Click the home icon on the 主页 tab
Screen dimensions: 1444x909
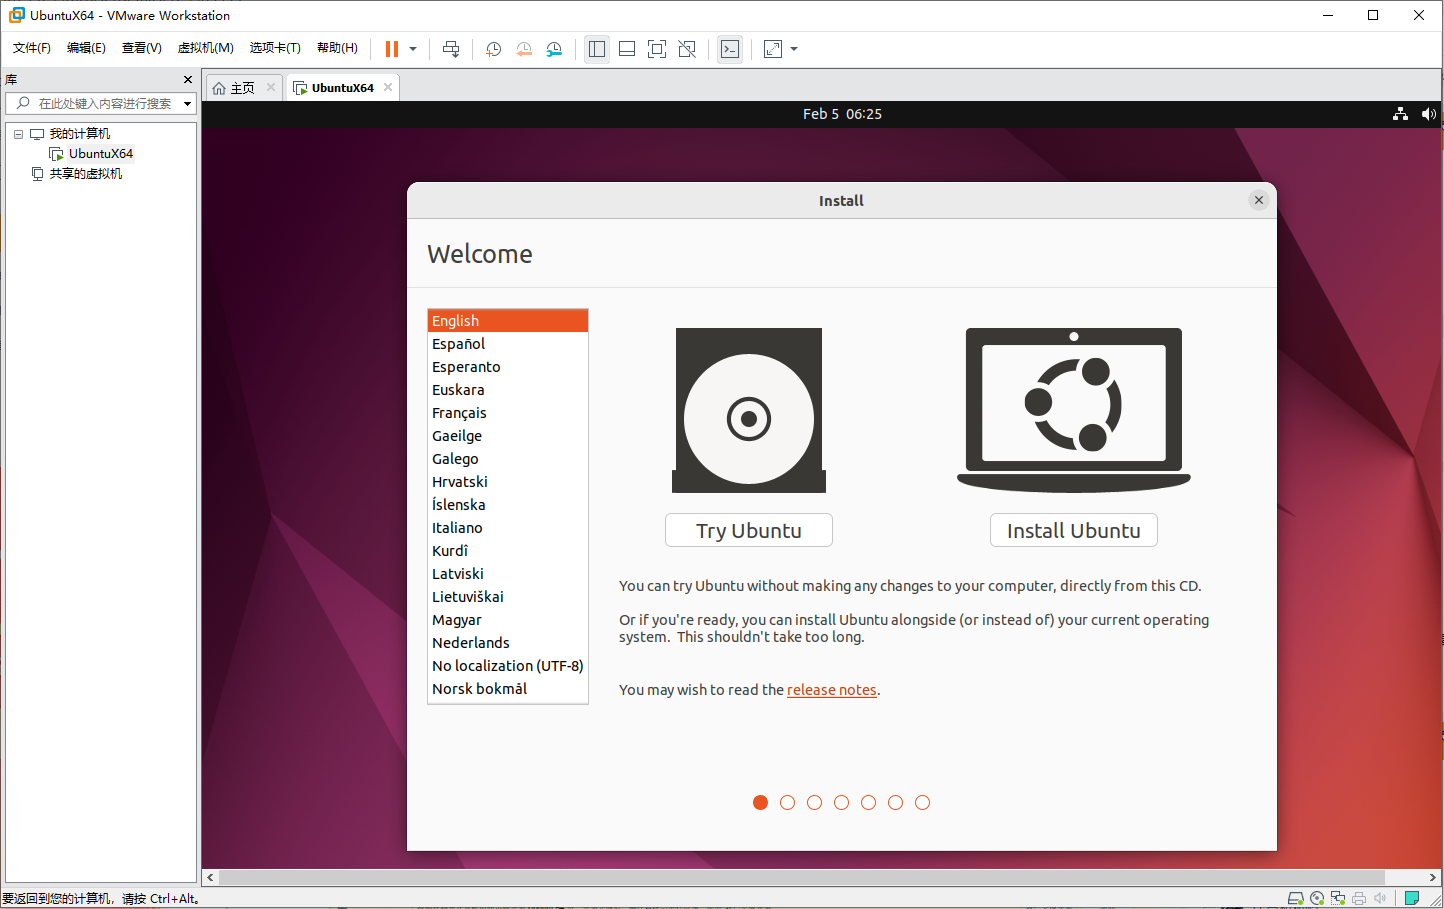(219, 88)
